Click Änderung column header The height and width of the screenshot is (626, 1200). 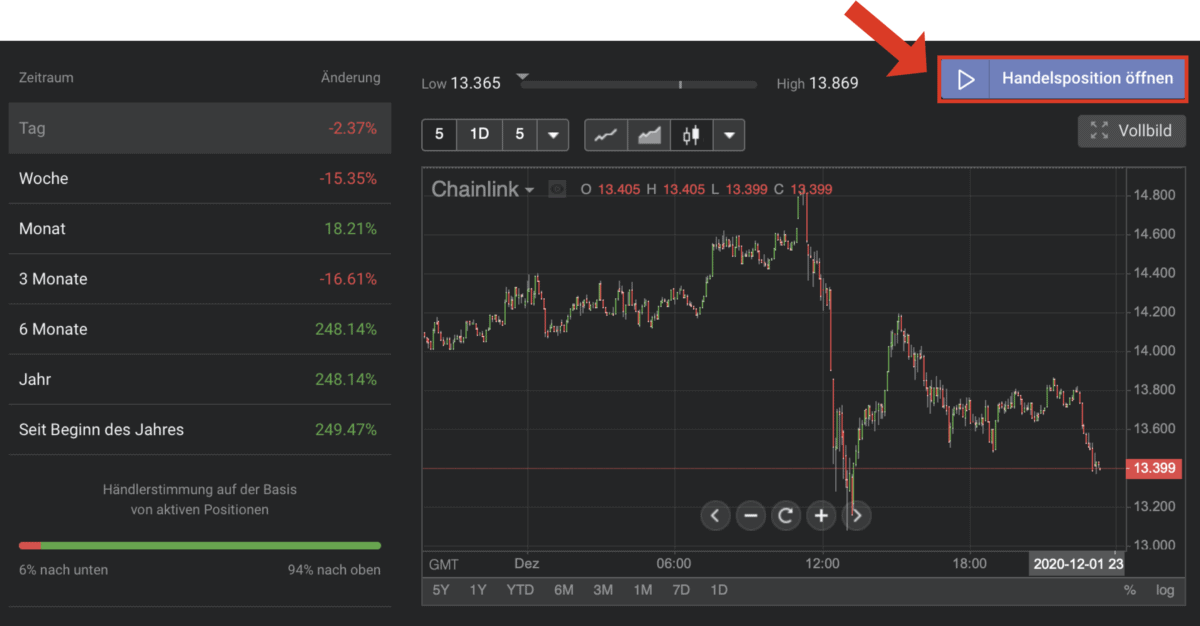(350, 78)
